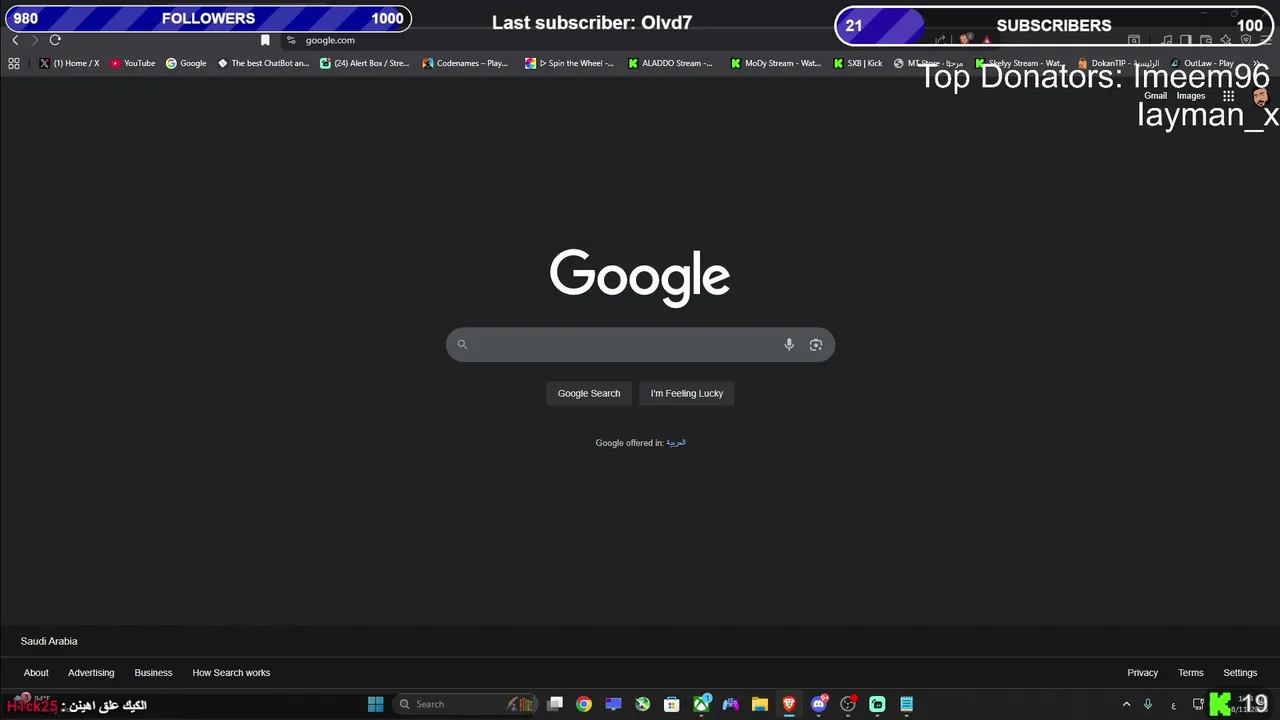This screenshot has width=1280, height=720.
Task: Reload the page with the refresh icon
Action: click(x=55, y=40)
